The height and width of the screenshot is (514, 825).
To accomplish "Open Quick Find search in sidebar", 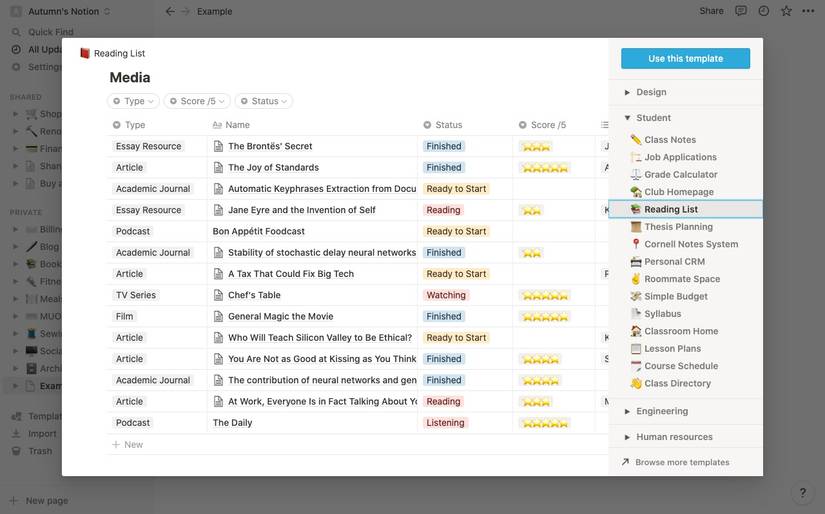I will (x=50, y=31).
